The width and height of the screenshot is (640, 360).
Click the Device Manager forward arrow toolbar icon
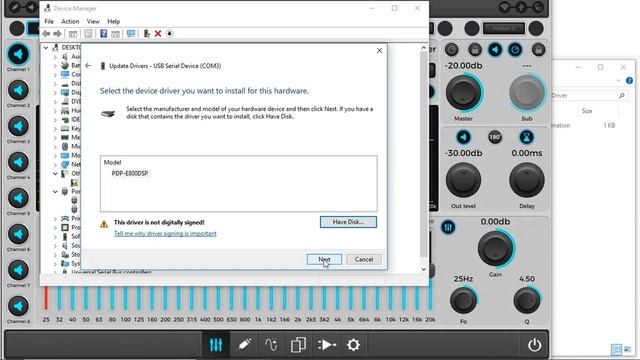coord(58,34)
